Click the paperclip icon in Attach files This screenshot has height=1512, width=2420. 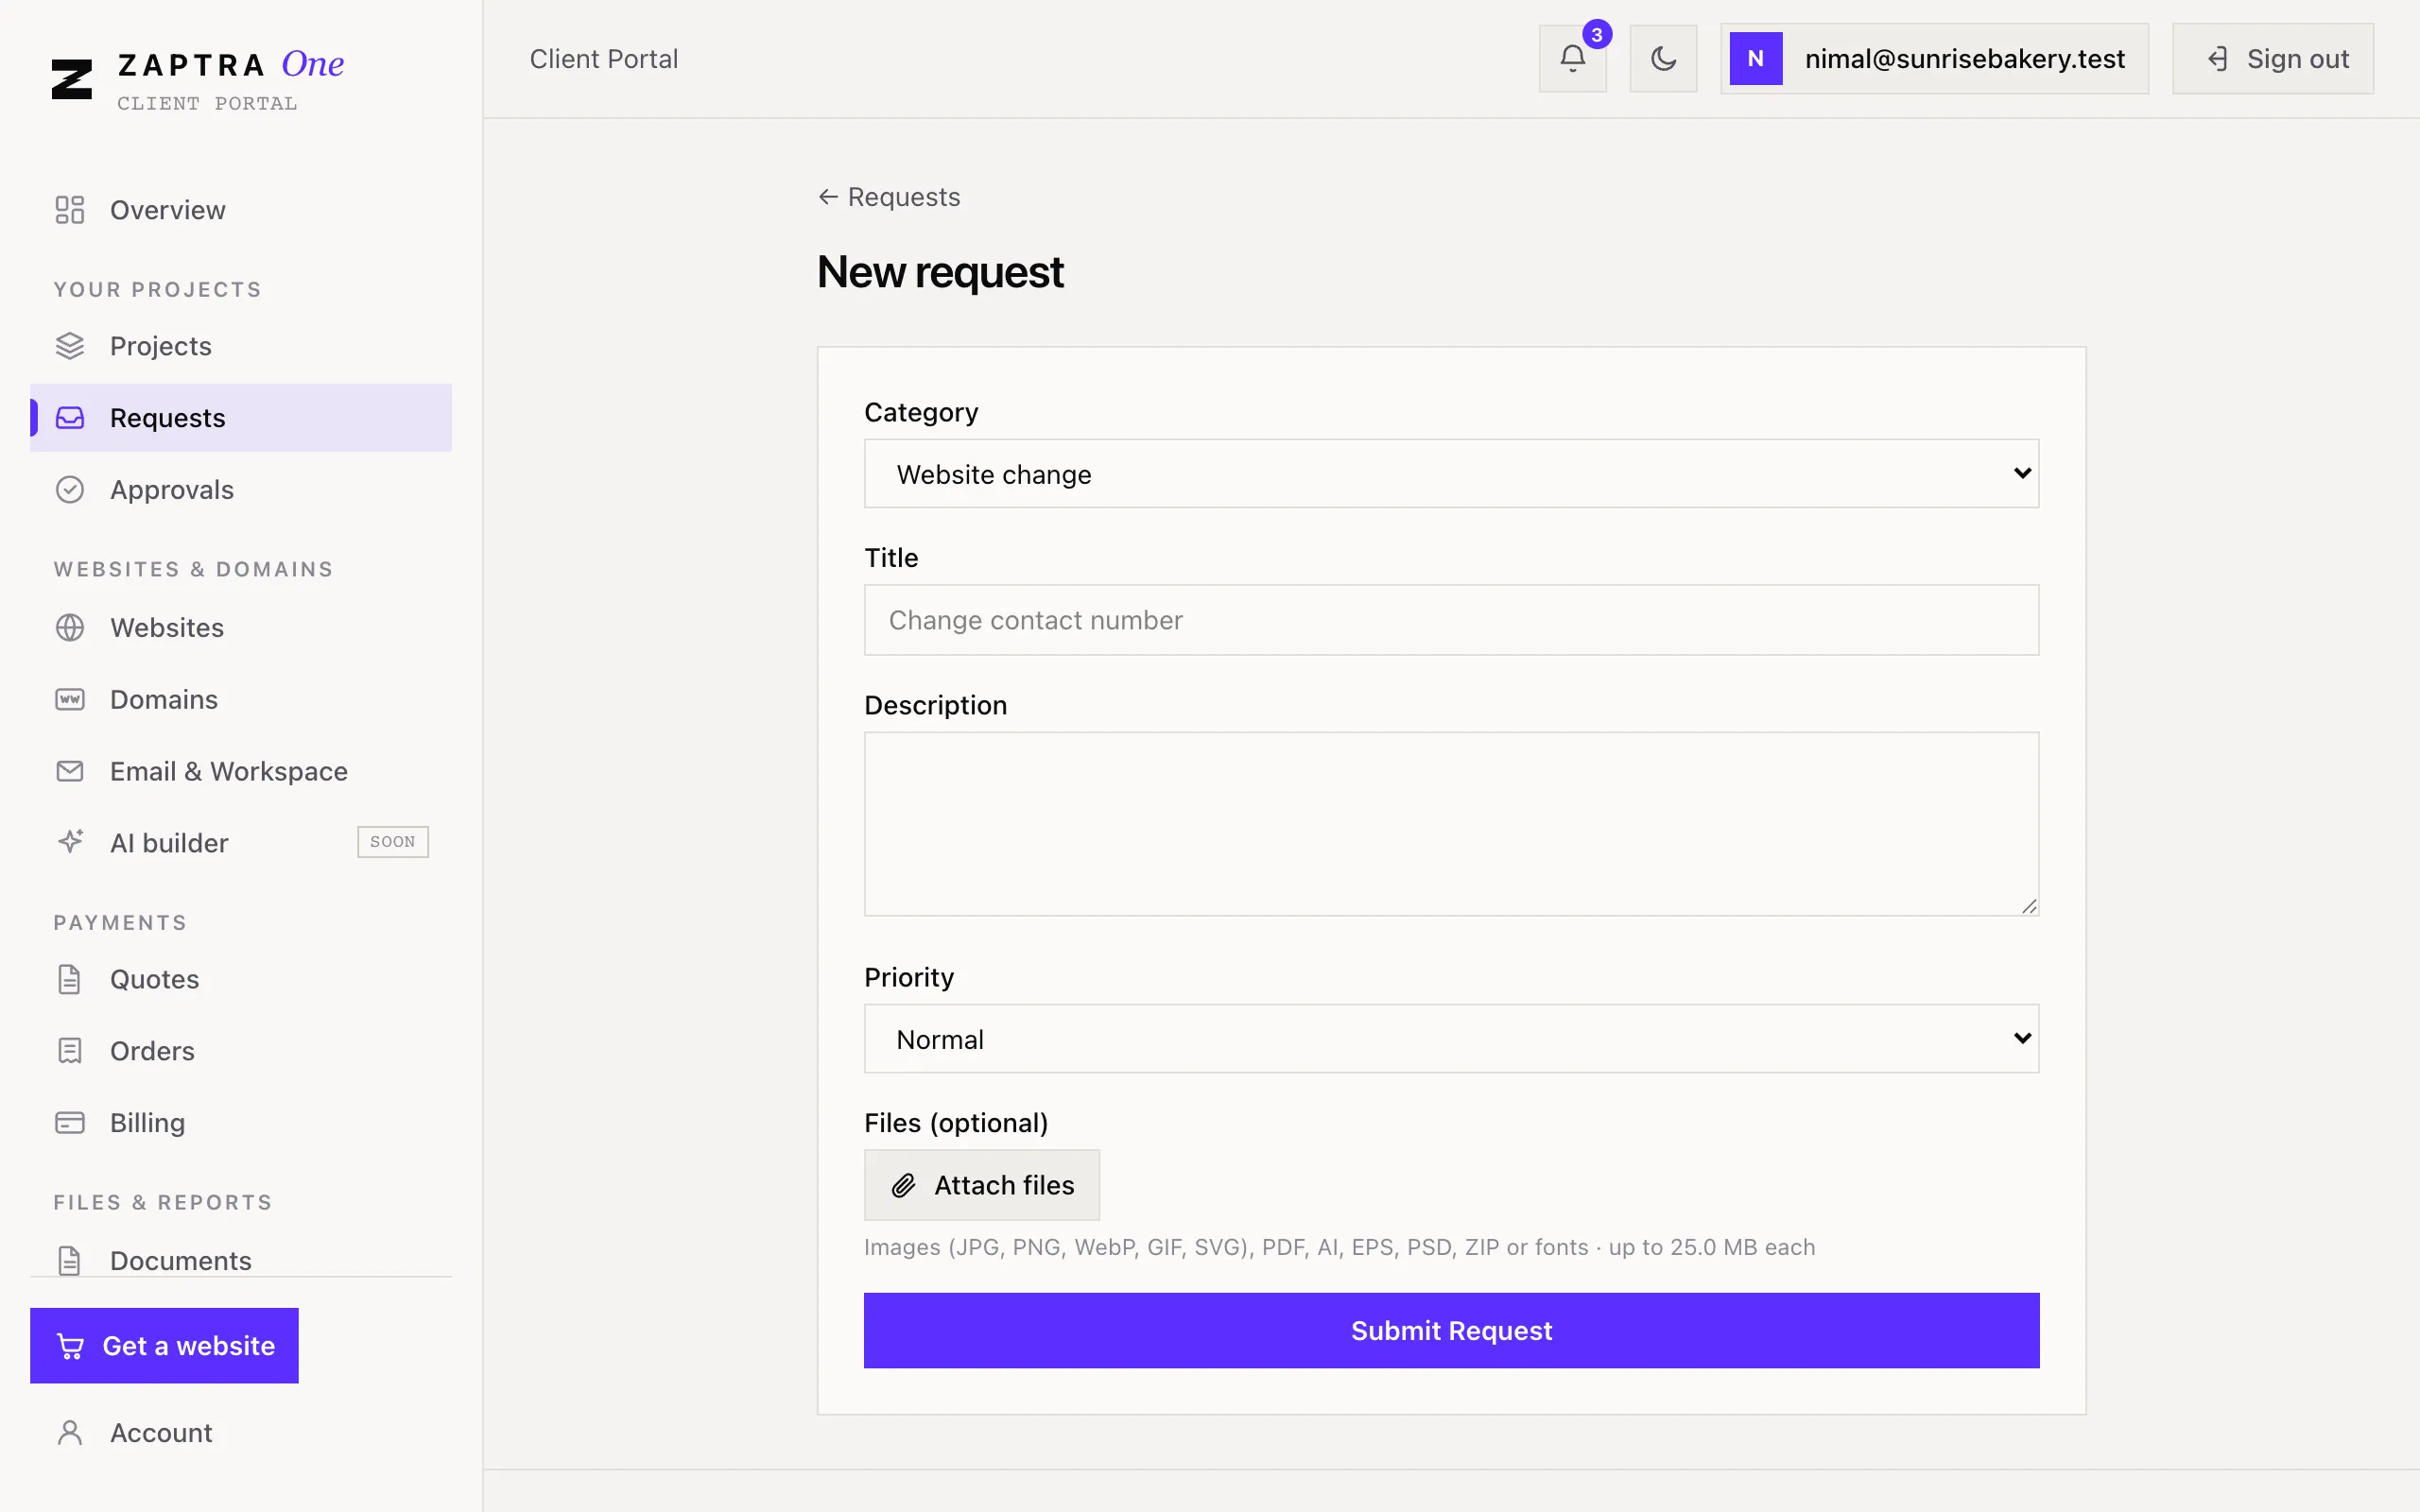pyautogui.click(x=903, y=1186)
